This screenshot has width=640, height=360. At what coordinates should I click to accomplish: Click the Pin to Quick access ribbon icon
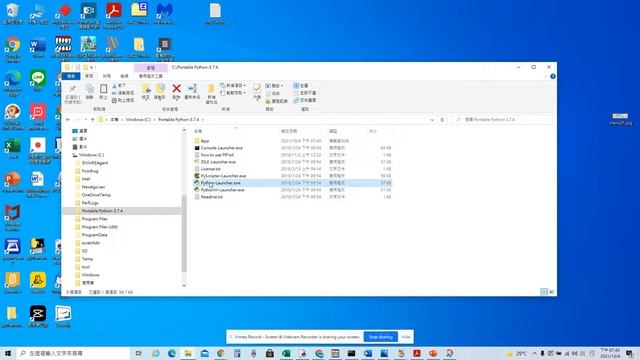(73, 89)
